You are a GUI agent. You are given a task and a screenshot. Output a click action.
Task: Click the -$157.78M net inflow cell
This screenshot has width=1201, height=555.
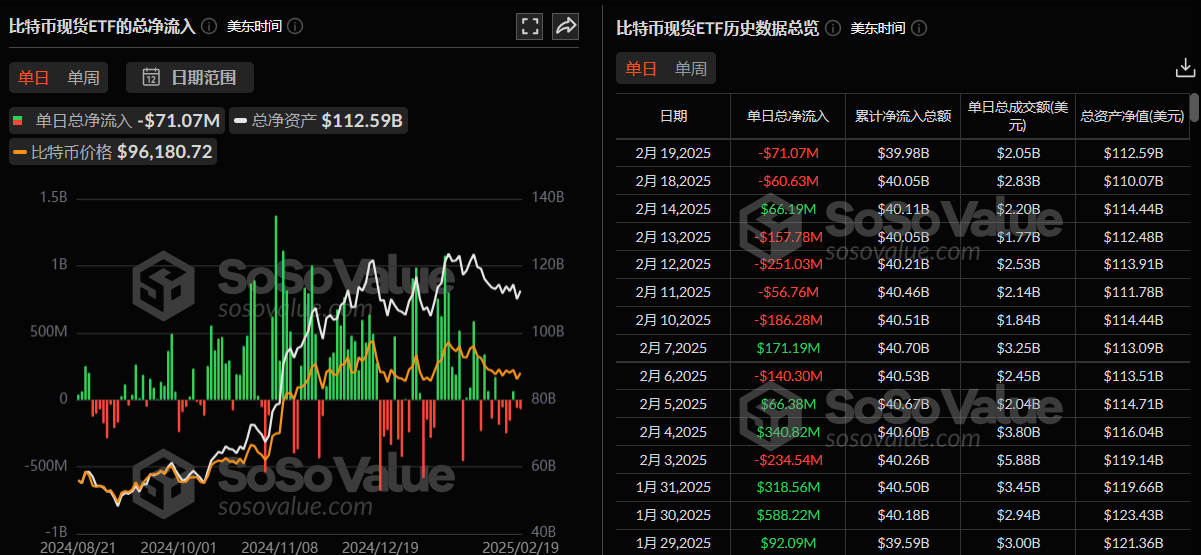pos(788,237)
